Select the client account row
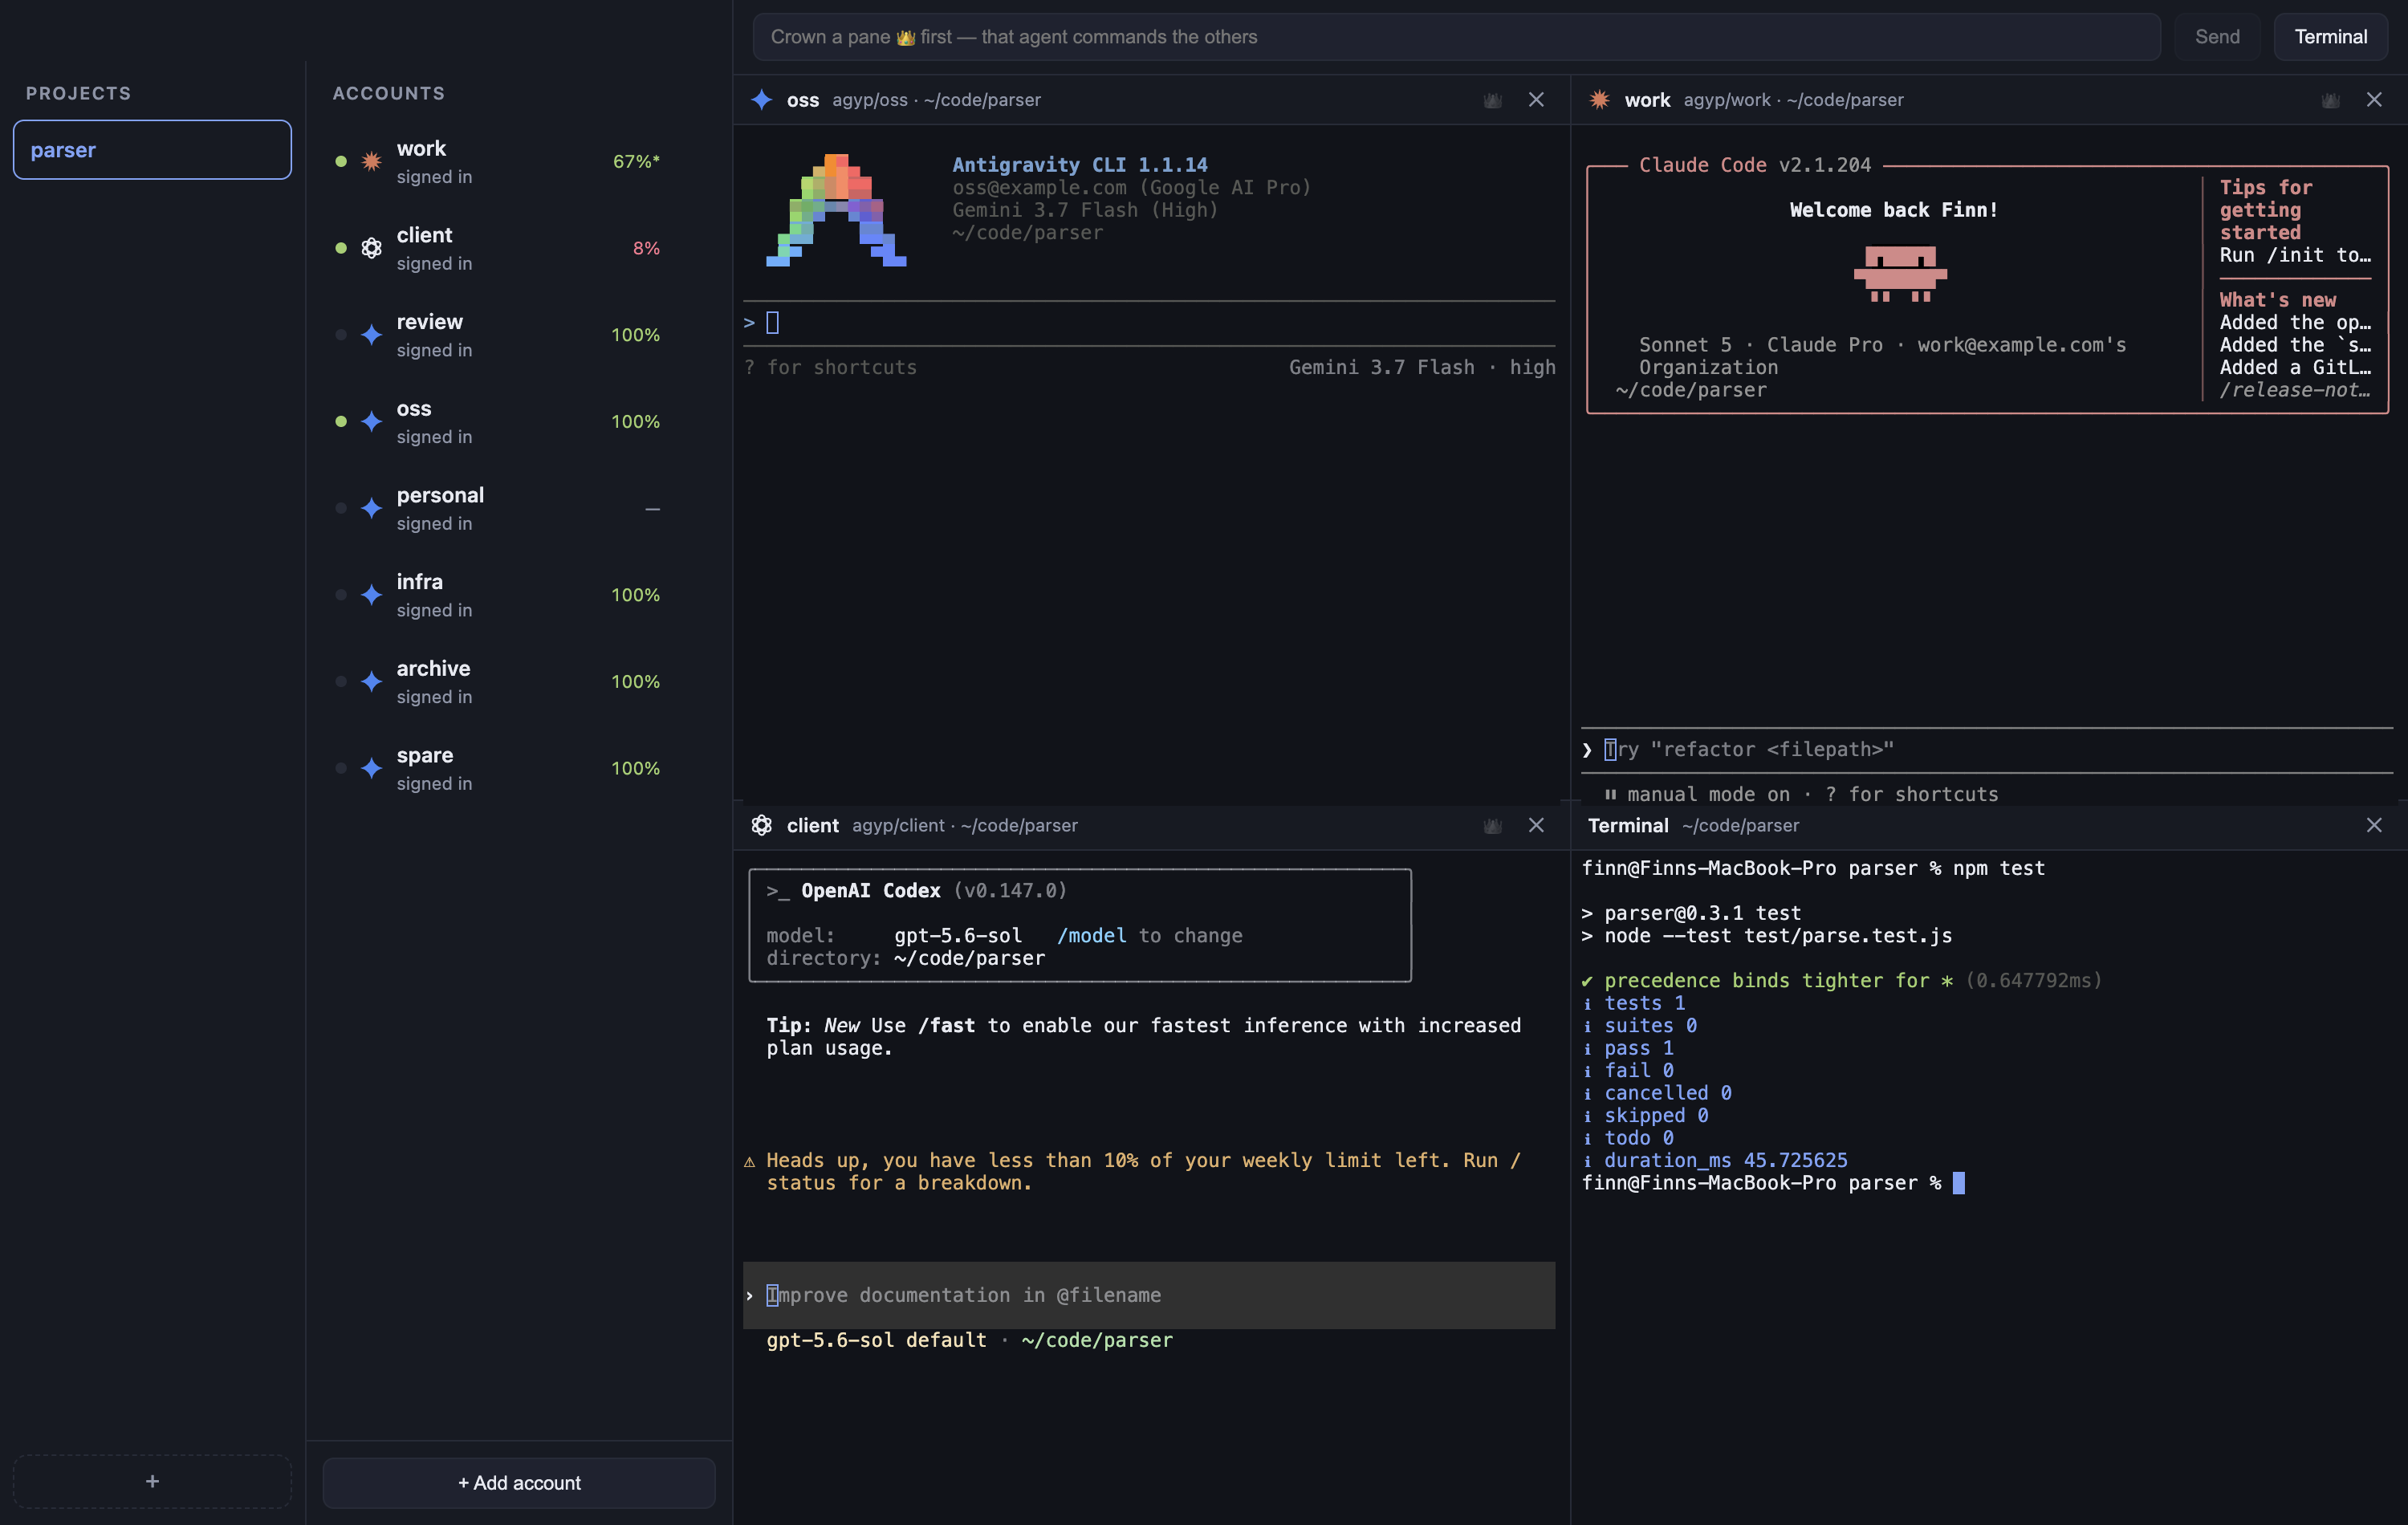The height and width of the screenshot is (1525, 2408). (519, 248)
